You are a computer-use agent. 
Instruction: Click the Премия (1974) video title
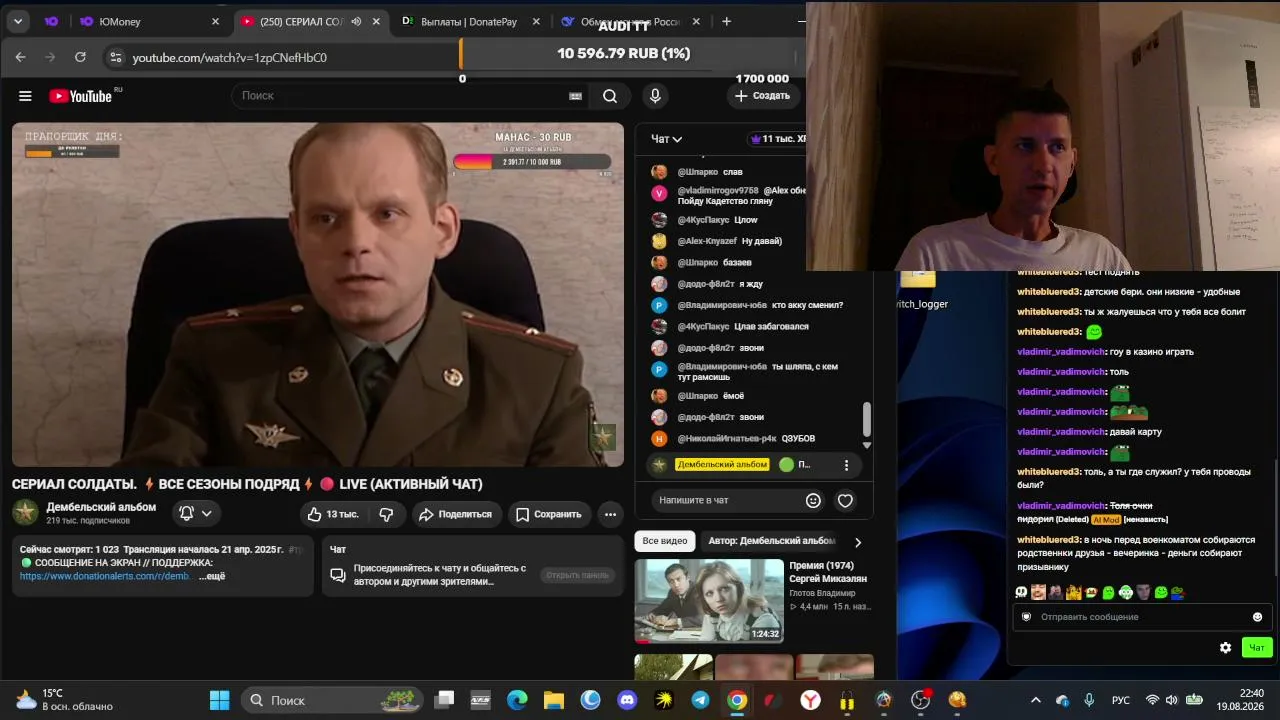pyautogui.click(x=828, y=572)
